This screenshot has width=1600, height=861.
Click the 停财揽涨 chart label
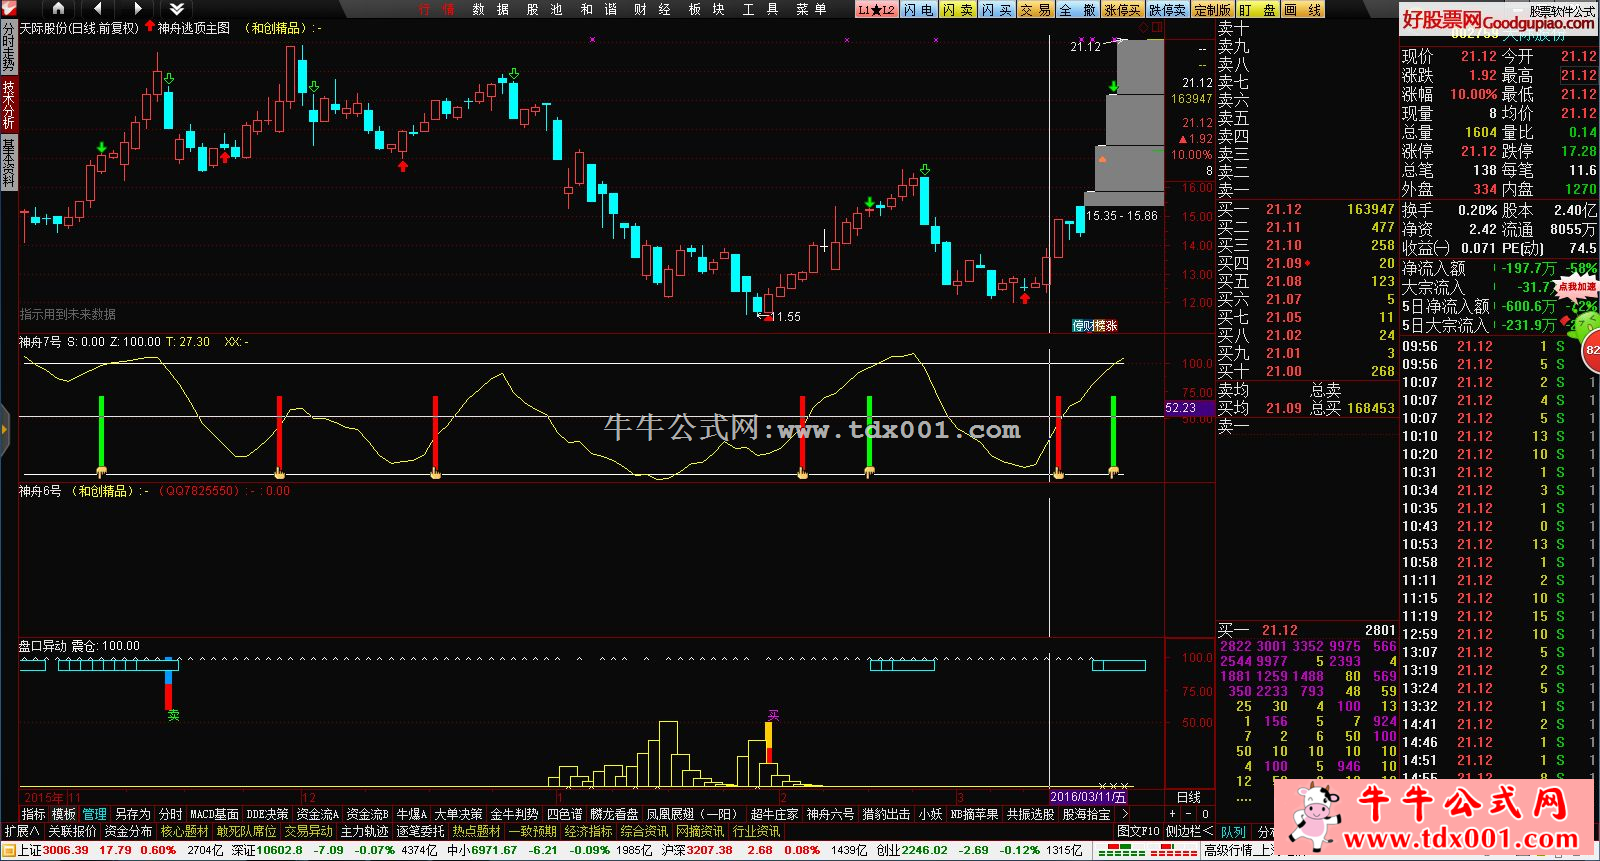click(1095, 325)
